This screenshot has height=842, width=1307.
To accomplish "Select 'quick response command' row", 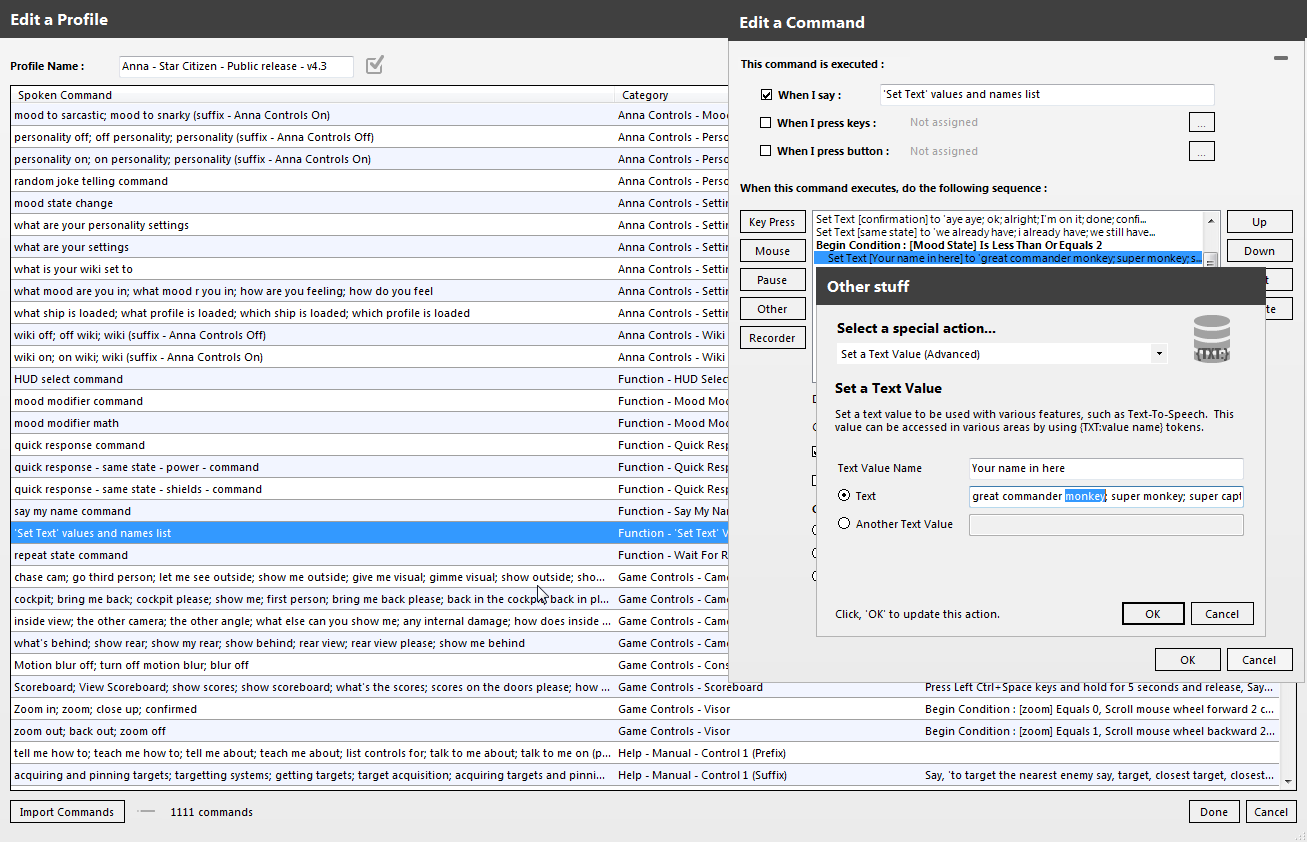I will (x=370, y=445).
